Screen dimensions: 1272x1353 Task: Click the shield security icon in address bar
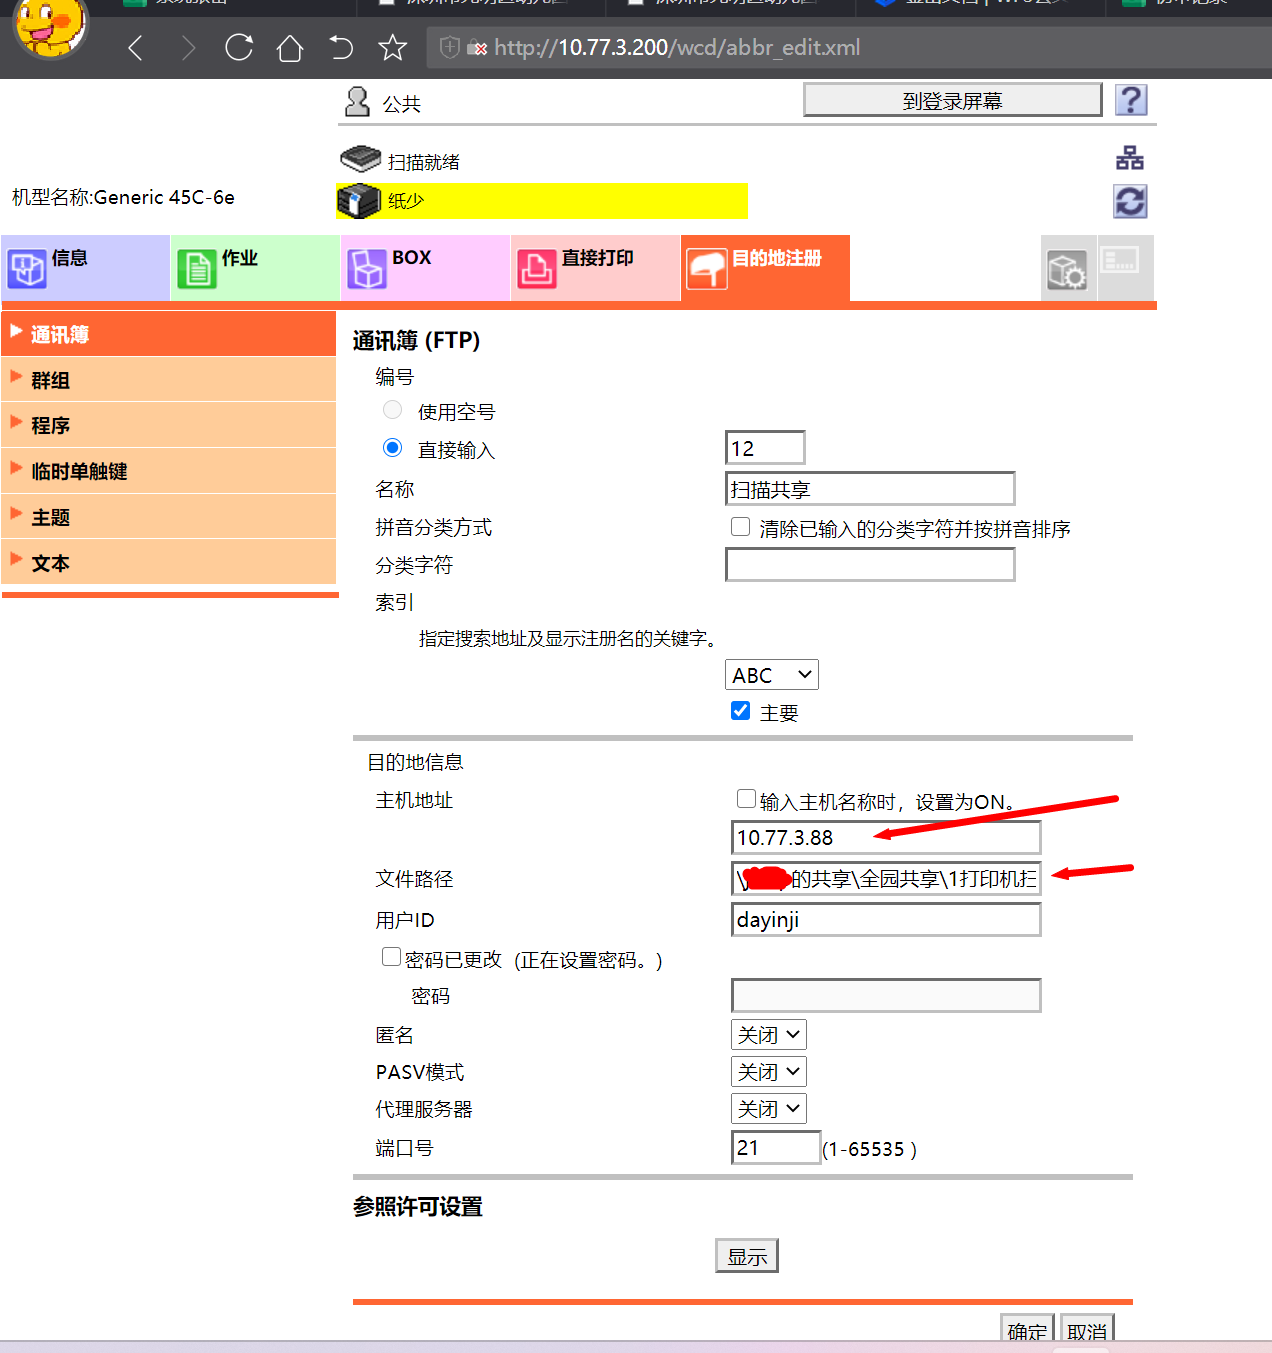coord(450,47)
